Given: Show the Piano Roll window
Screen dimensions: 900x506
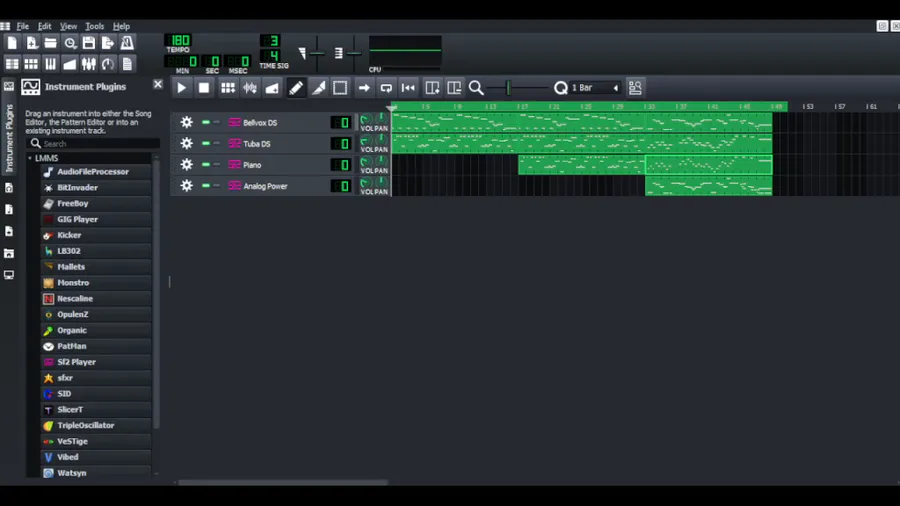Looking at the screenshot, I should tap(51, 64).
